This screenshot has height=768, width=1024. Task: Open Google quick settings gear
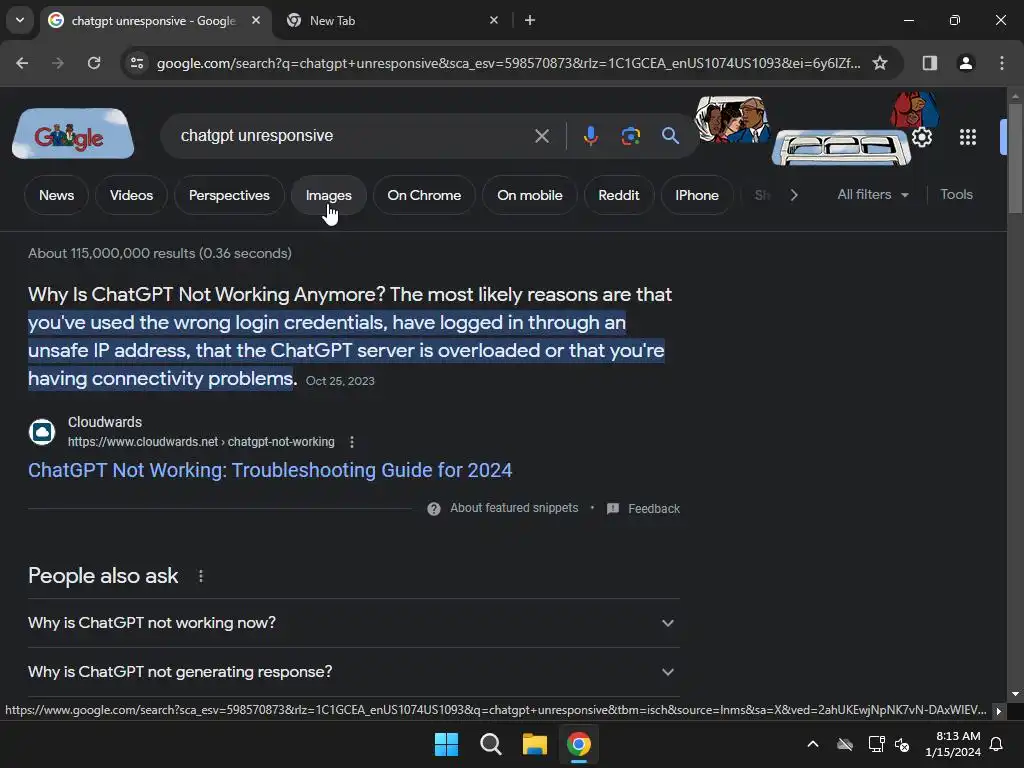pyautogui.click(x=921, y=137)
